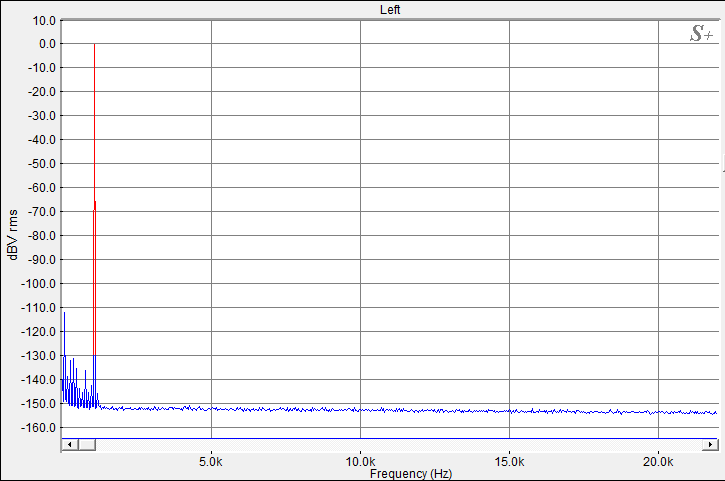Screen dimensions: 725x481
Task: Click the 0.0 dBV axis tick label
Action: tap(47, 44)
